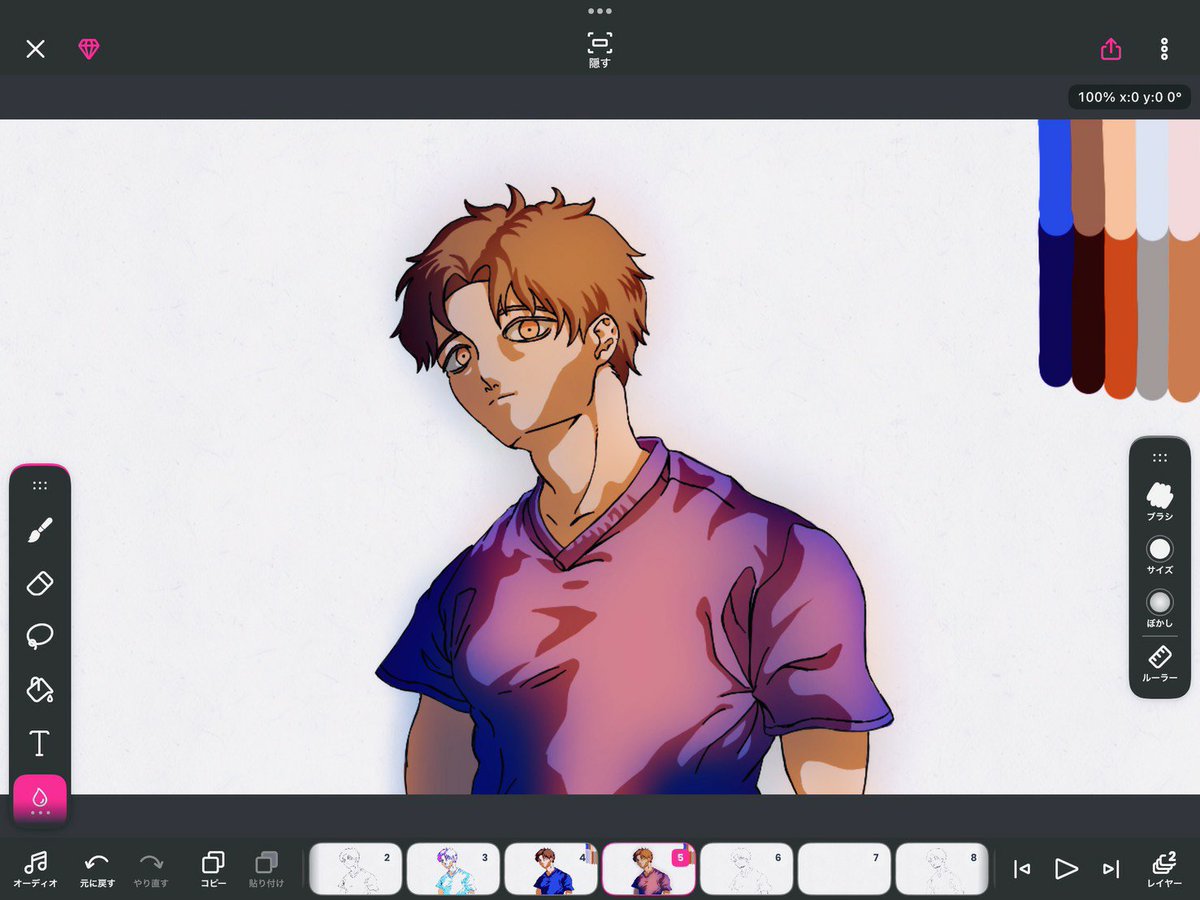Tap the hide interface button (隠す)
The height and width of the screenshot is (900, 1200).
(x=599, y=49)
